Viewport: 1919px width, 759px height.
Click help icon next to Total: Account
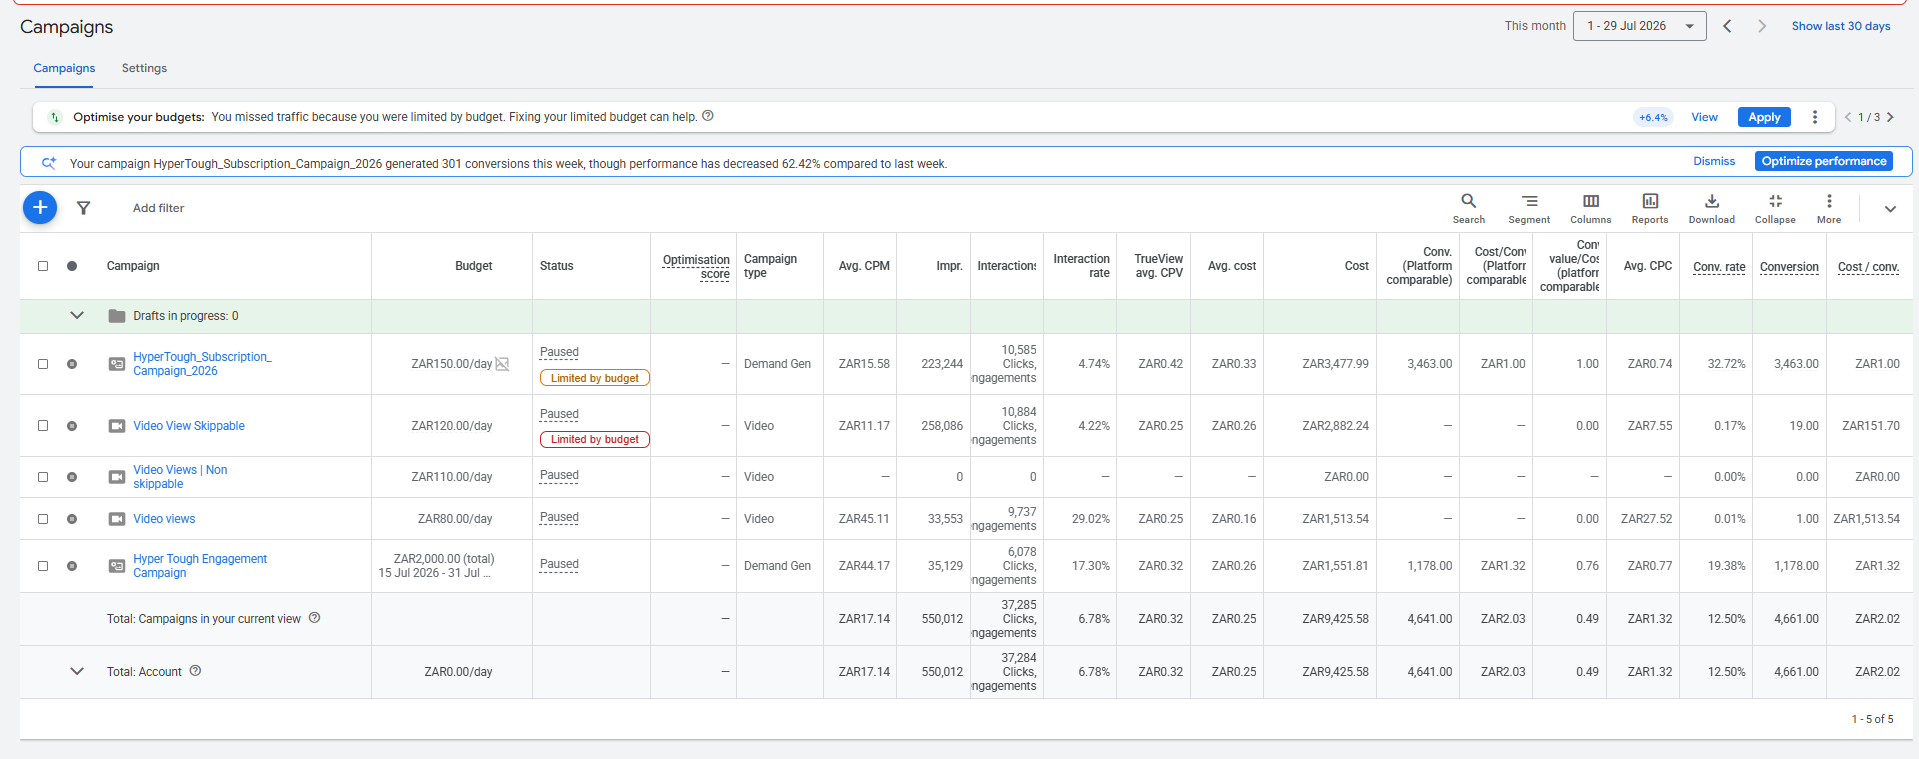pos(195,671)
